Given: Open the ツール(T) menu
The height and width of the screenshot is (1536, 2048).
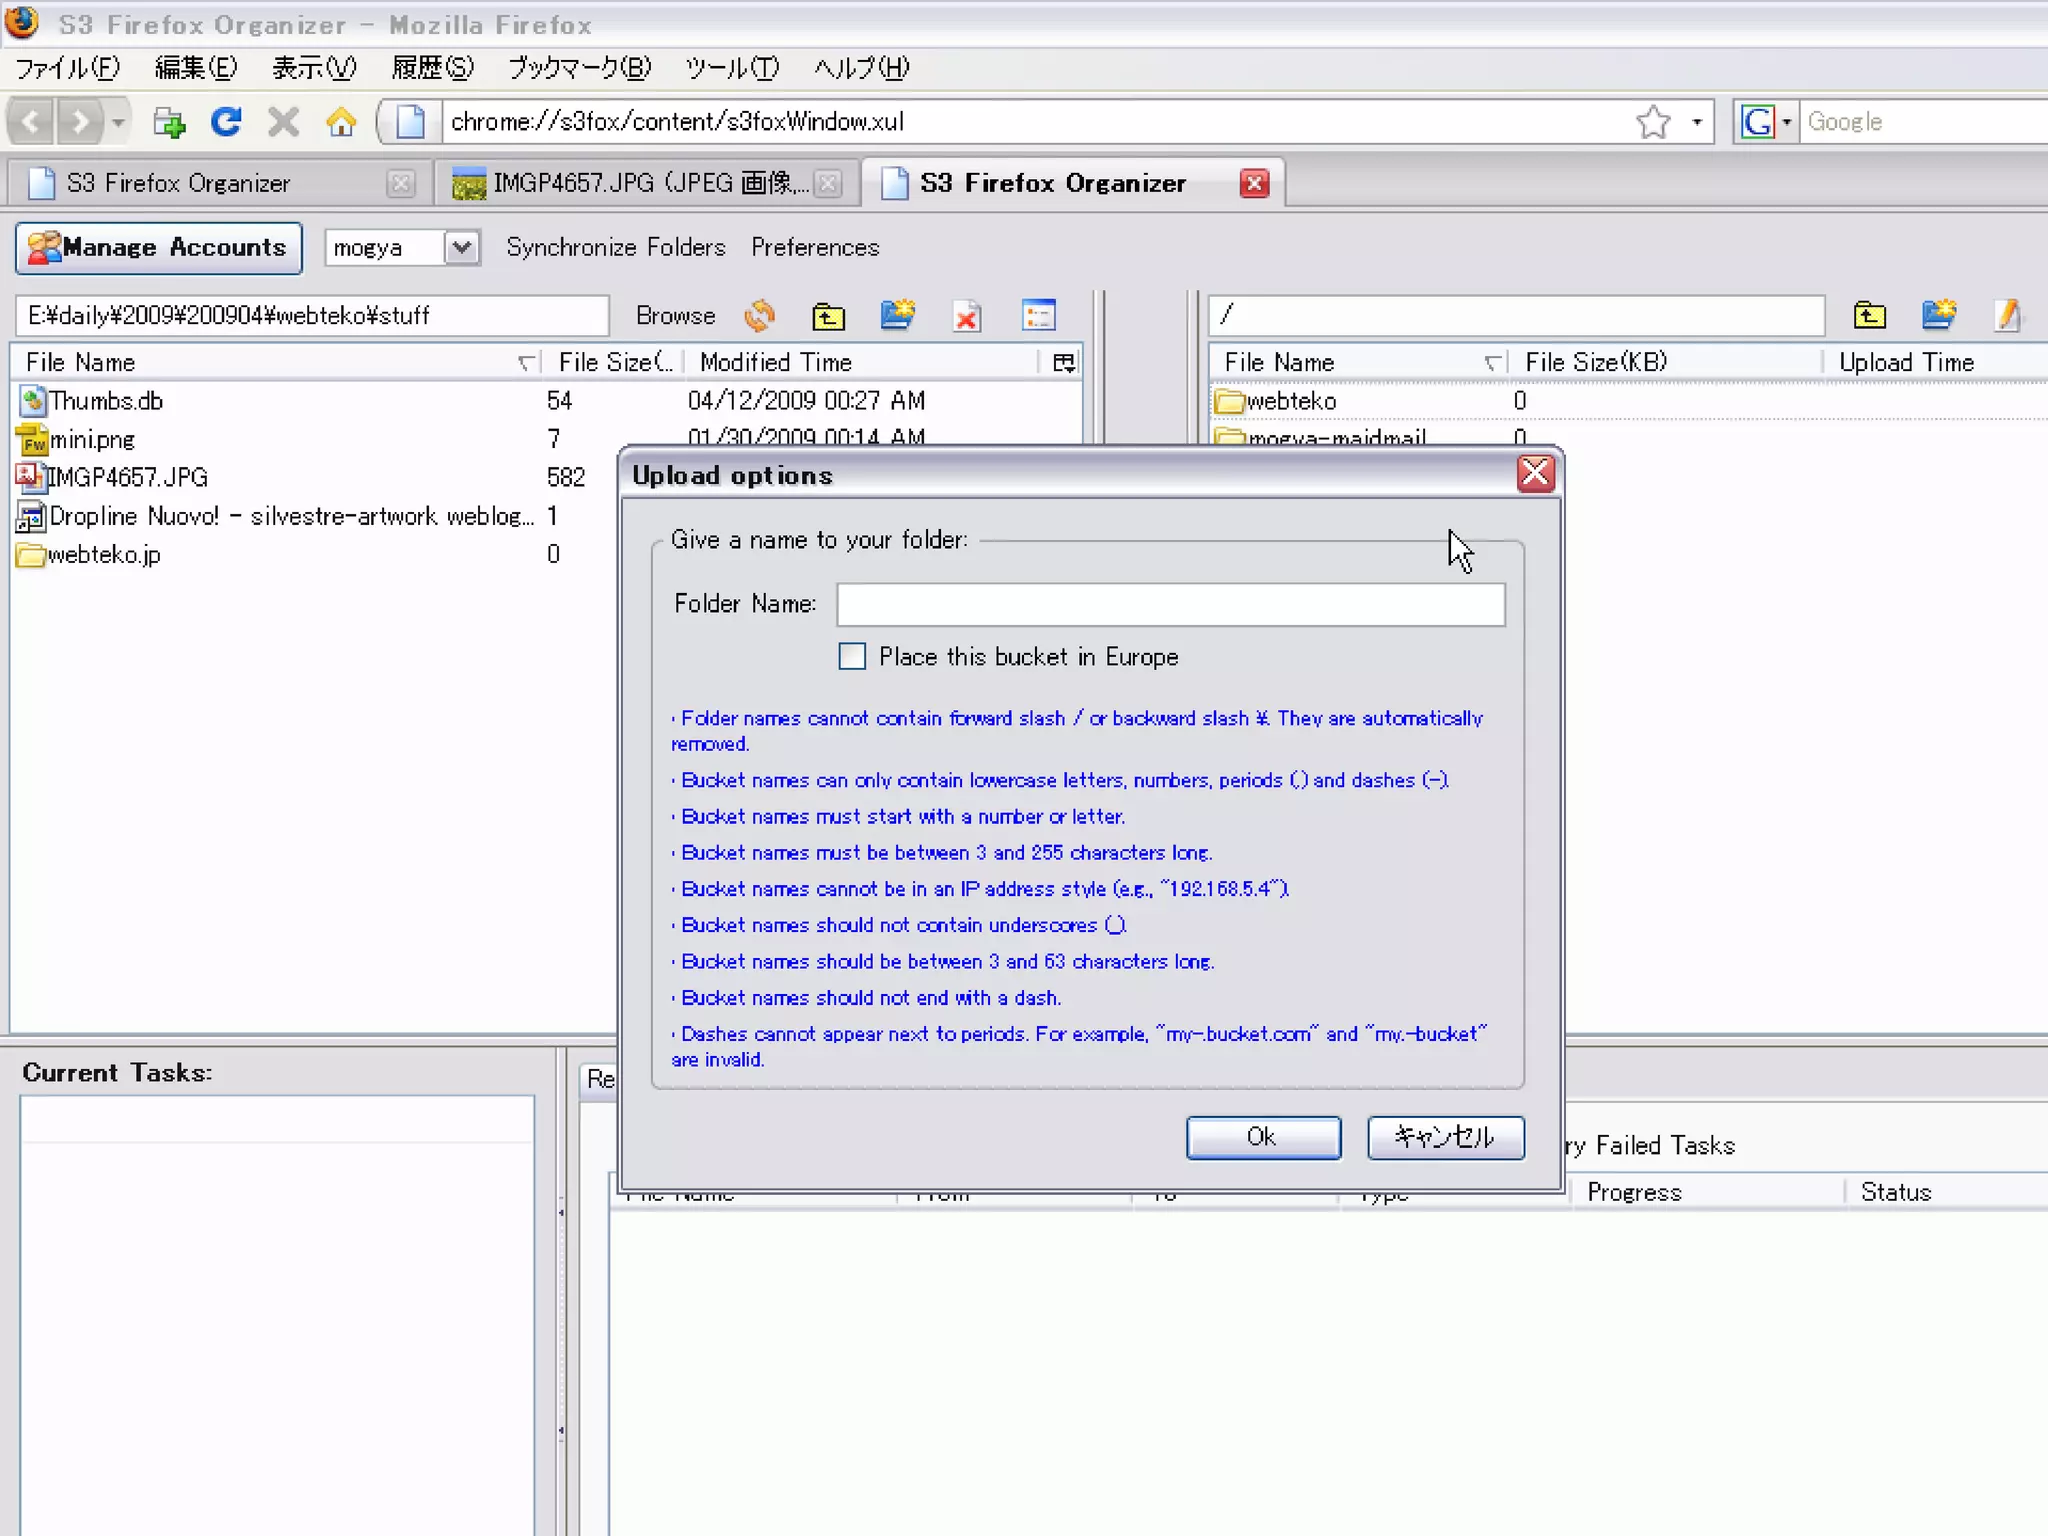Looking at the screenshot, I should click(x=732, y=68).
